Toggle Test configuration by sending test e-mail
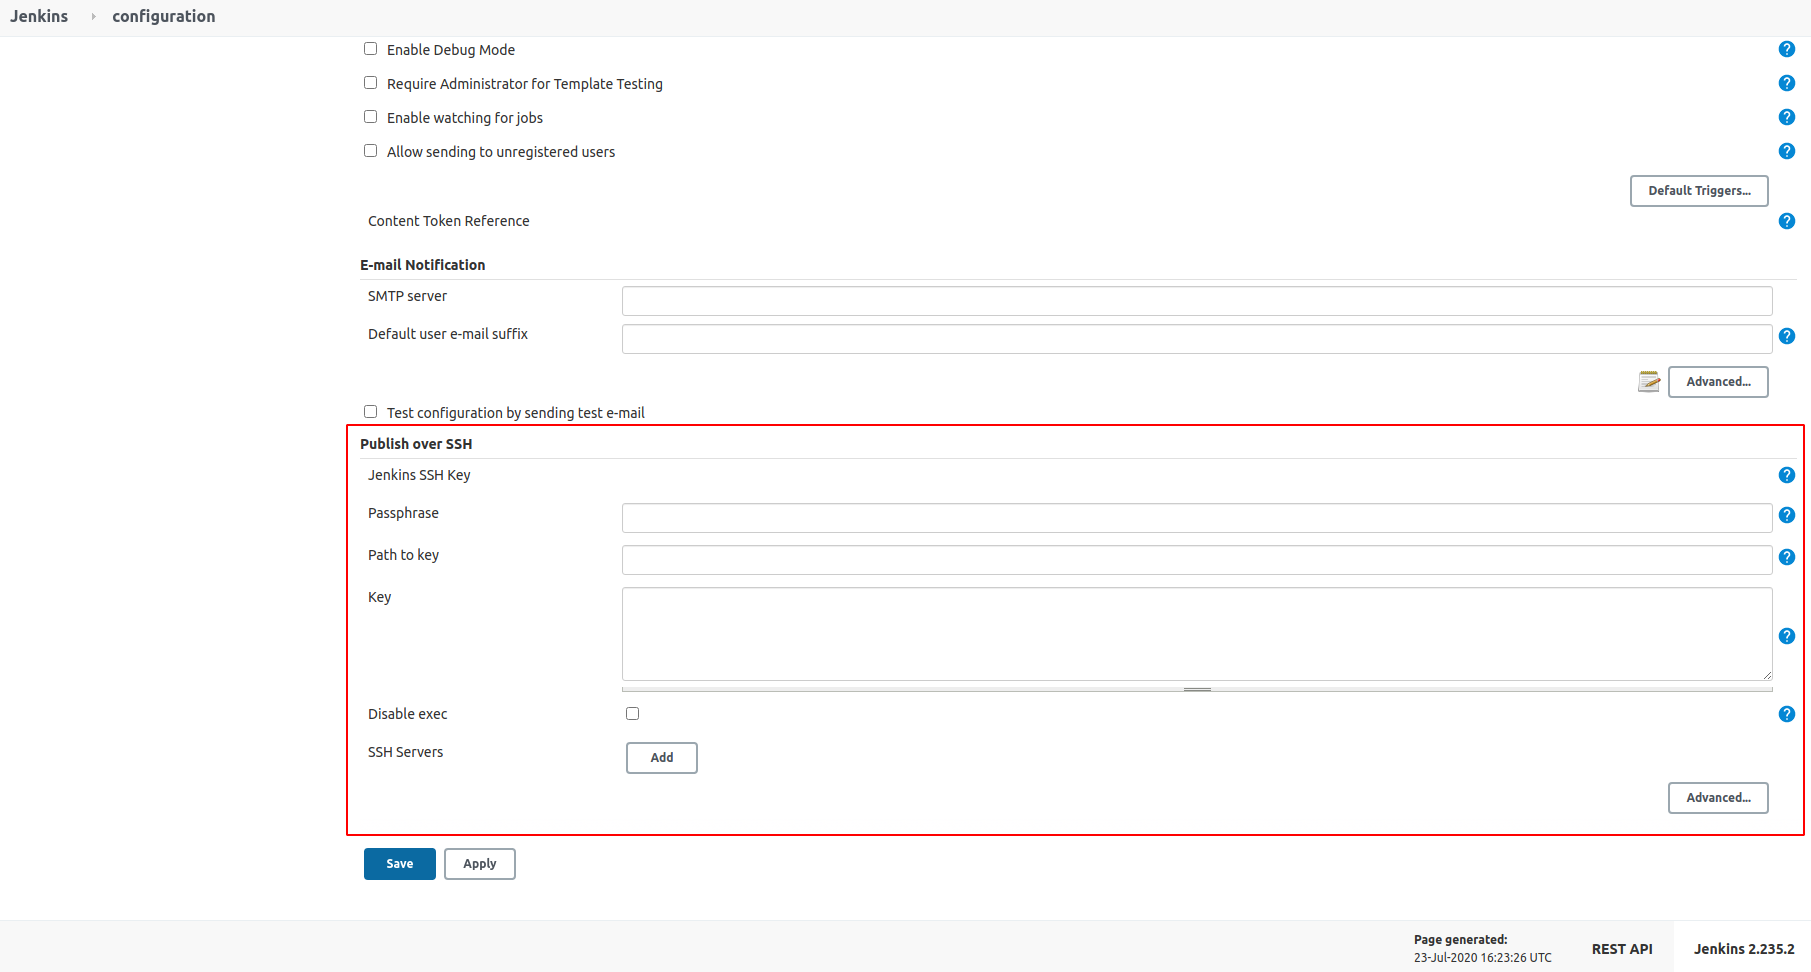Screen dimensions: 1811x972 [x=371, y=412]
